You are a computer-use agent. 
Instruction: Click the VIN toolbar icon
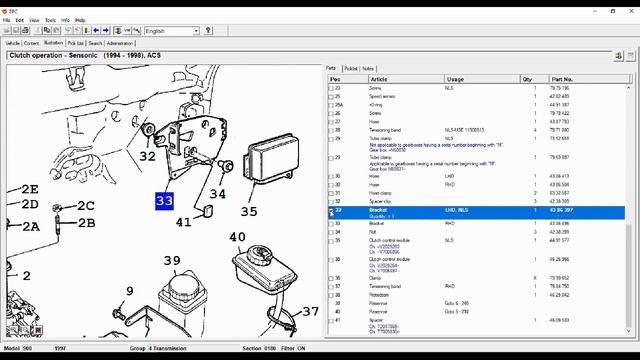(127, 31)
